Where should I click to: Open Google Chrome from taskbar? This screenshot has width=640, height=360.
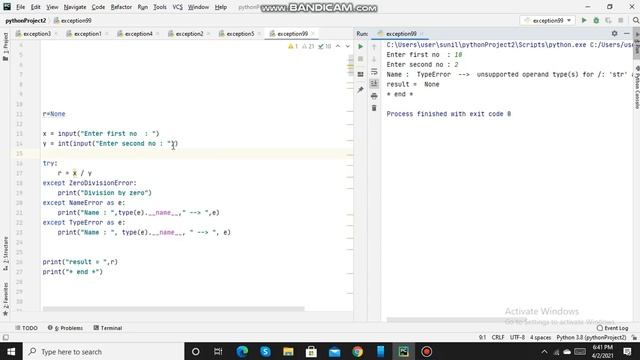click(358, 351)
